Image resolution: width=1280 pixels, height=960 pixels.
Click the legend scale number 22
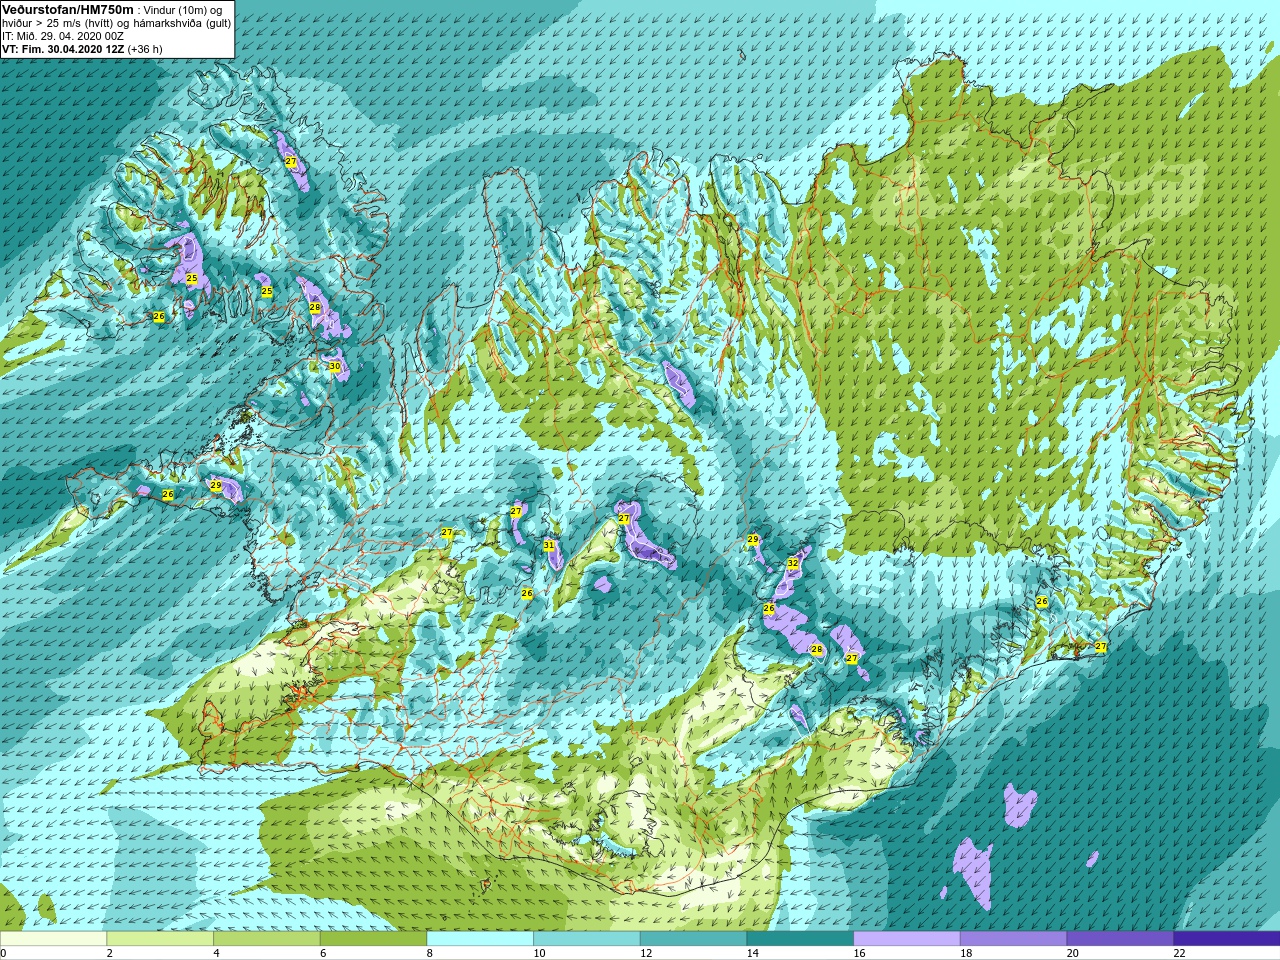(1179, 953)
